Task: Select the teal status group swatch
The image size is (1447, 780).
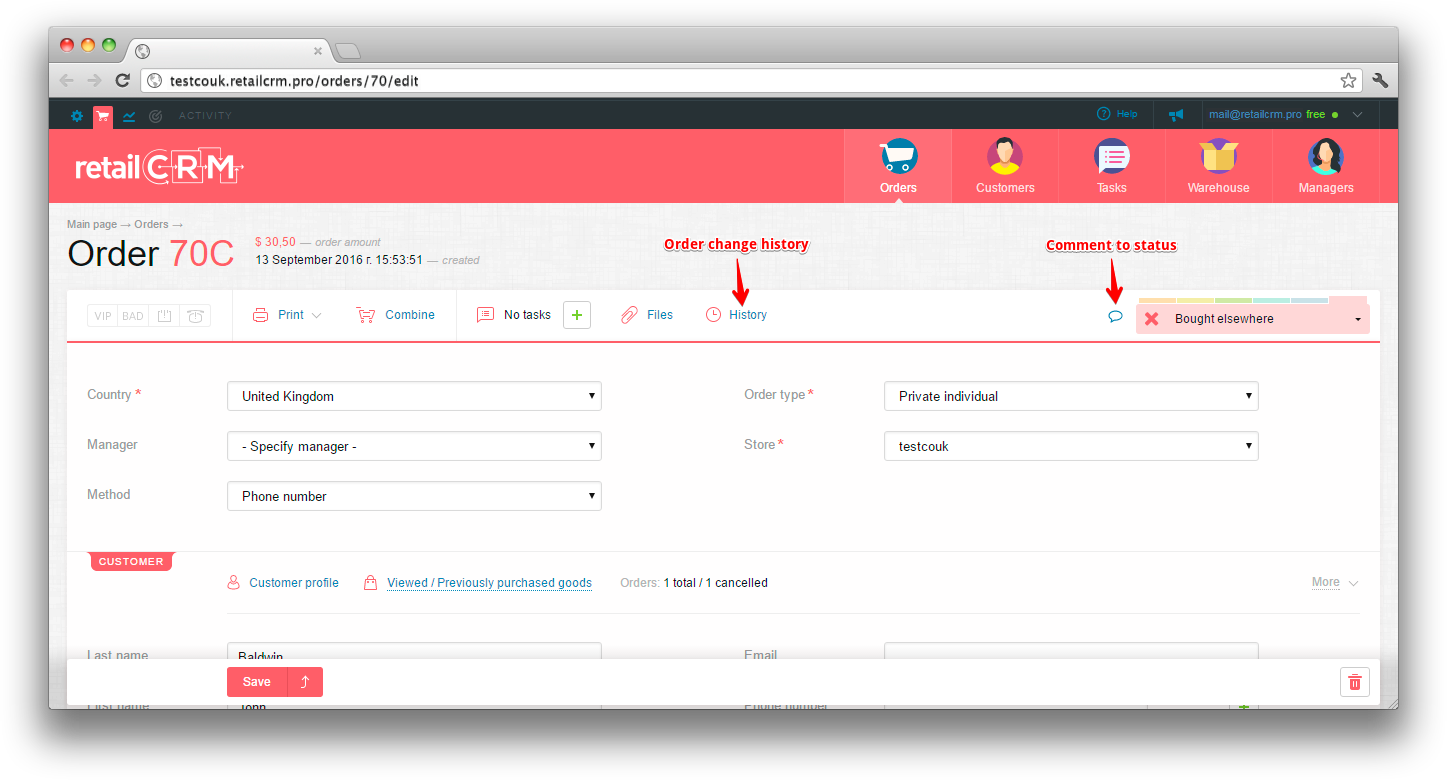Action: click(1271, 300)
